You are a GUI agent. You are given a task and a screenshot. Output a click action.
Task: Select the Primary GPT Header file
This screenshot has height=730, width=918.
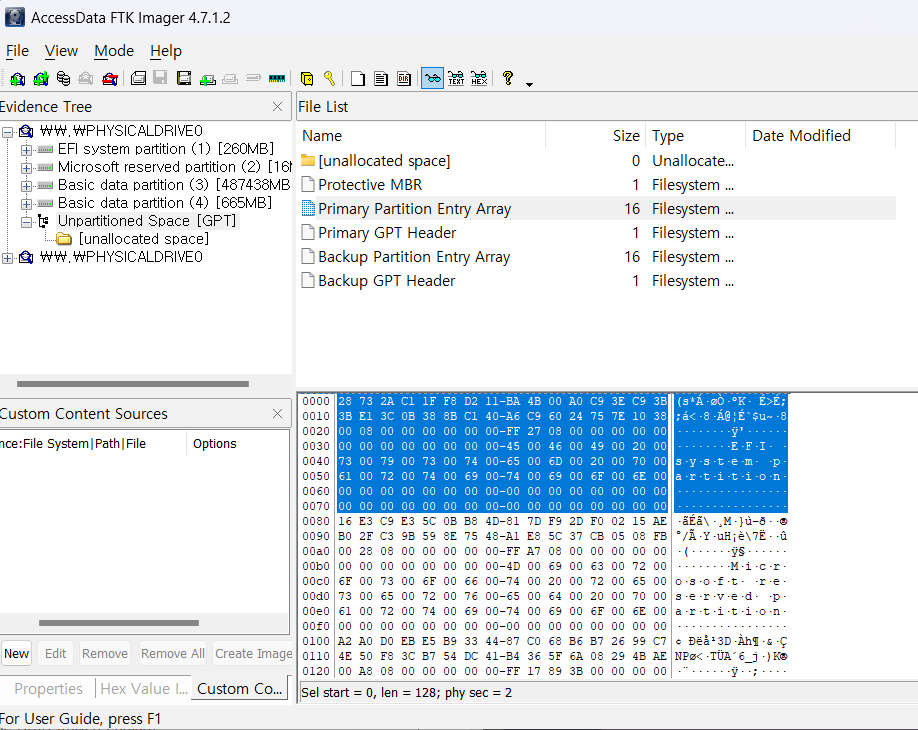tap(387, 233)
